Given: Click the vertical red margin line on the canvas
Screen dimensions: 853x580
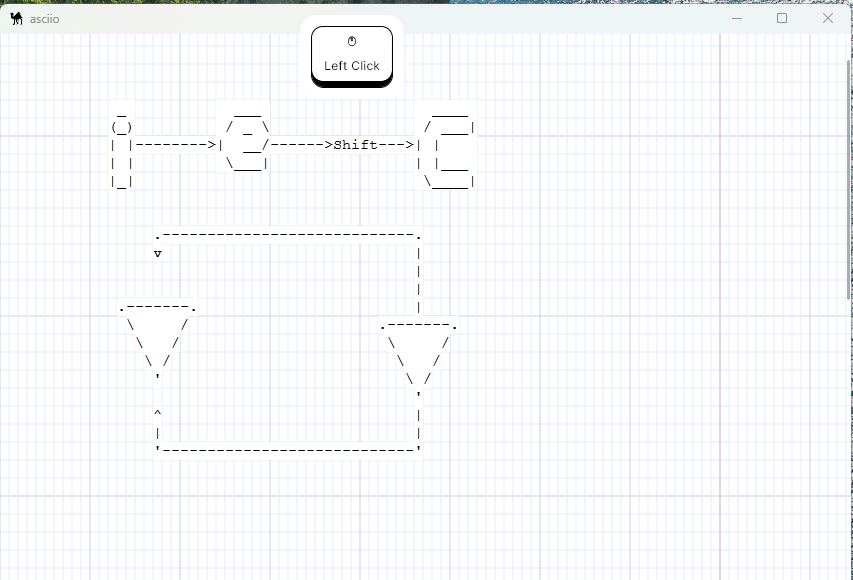Looking at the screenshot, I should pyautogui.click(x=719, y=300).
